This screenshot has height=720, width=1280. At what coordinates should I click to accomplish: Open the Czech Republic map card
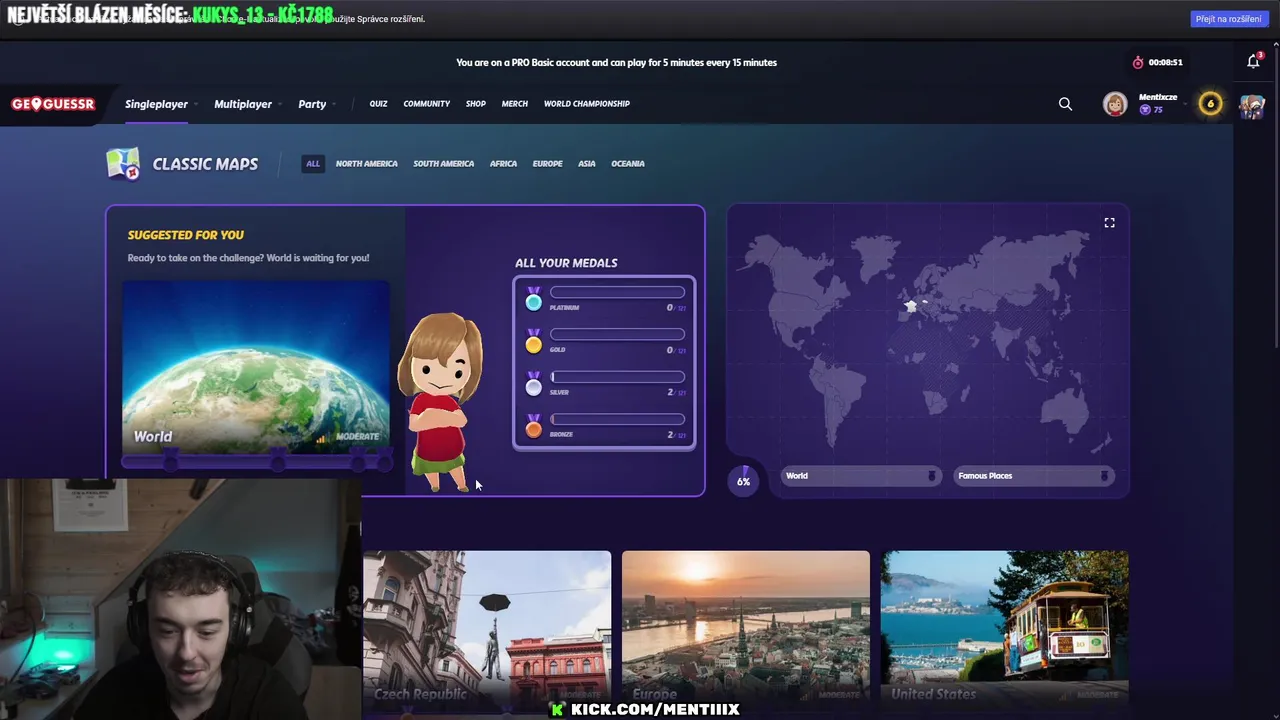coord(487,630)
